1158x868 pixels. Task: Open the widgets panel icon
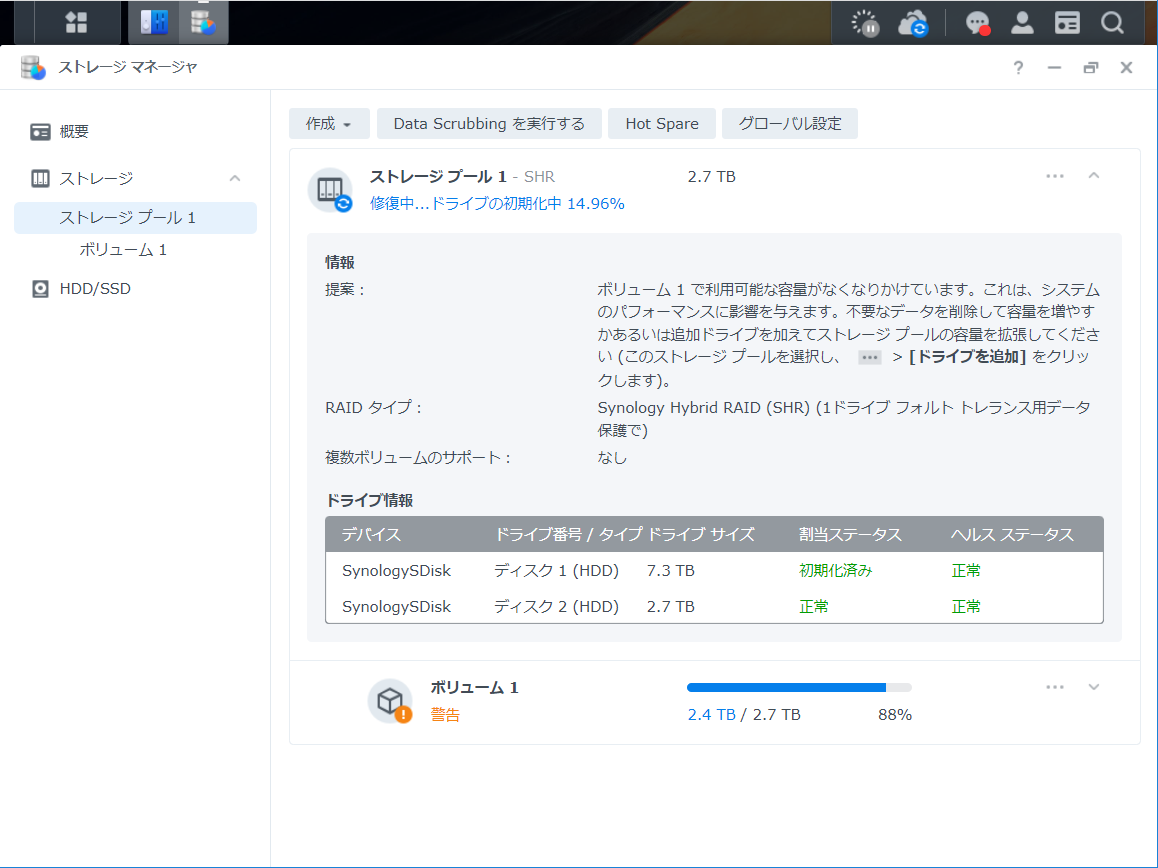tap(1067, 23)
